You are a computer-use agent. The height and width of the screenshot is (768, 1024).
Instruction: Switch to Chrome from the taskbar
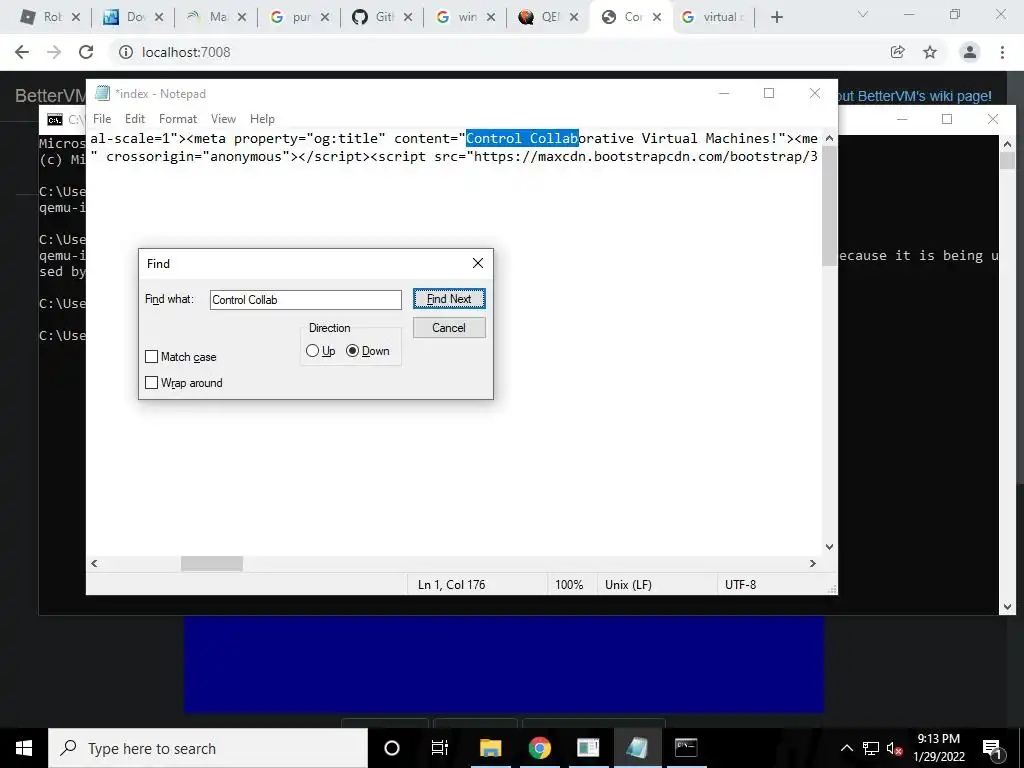point(539,748)
